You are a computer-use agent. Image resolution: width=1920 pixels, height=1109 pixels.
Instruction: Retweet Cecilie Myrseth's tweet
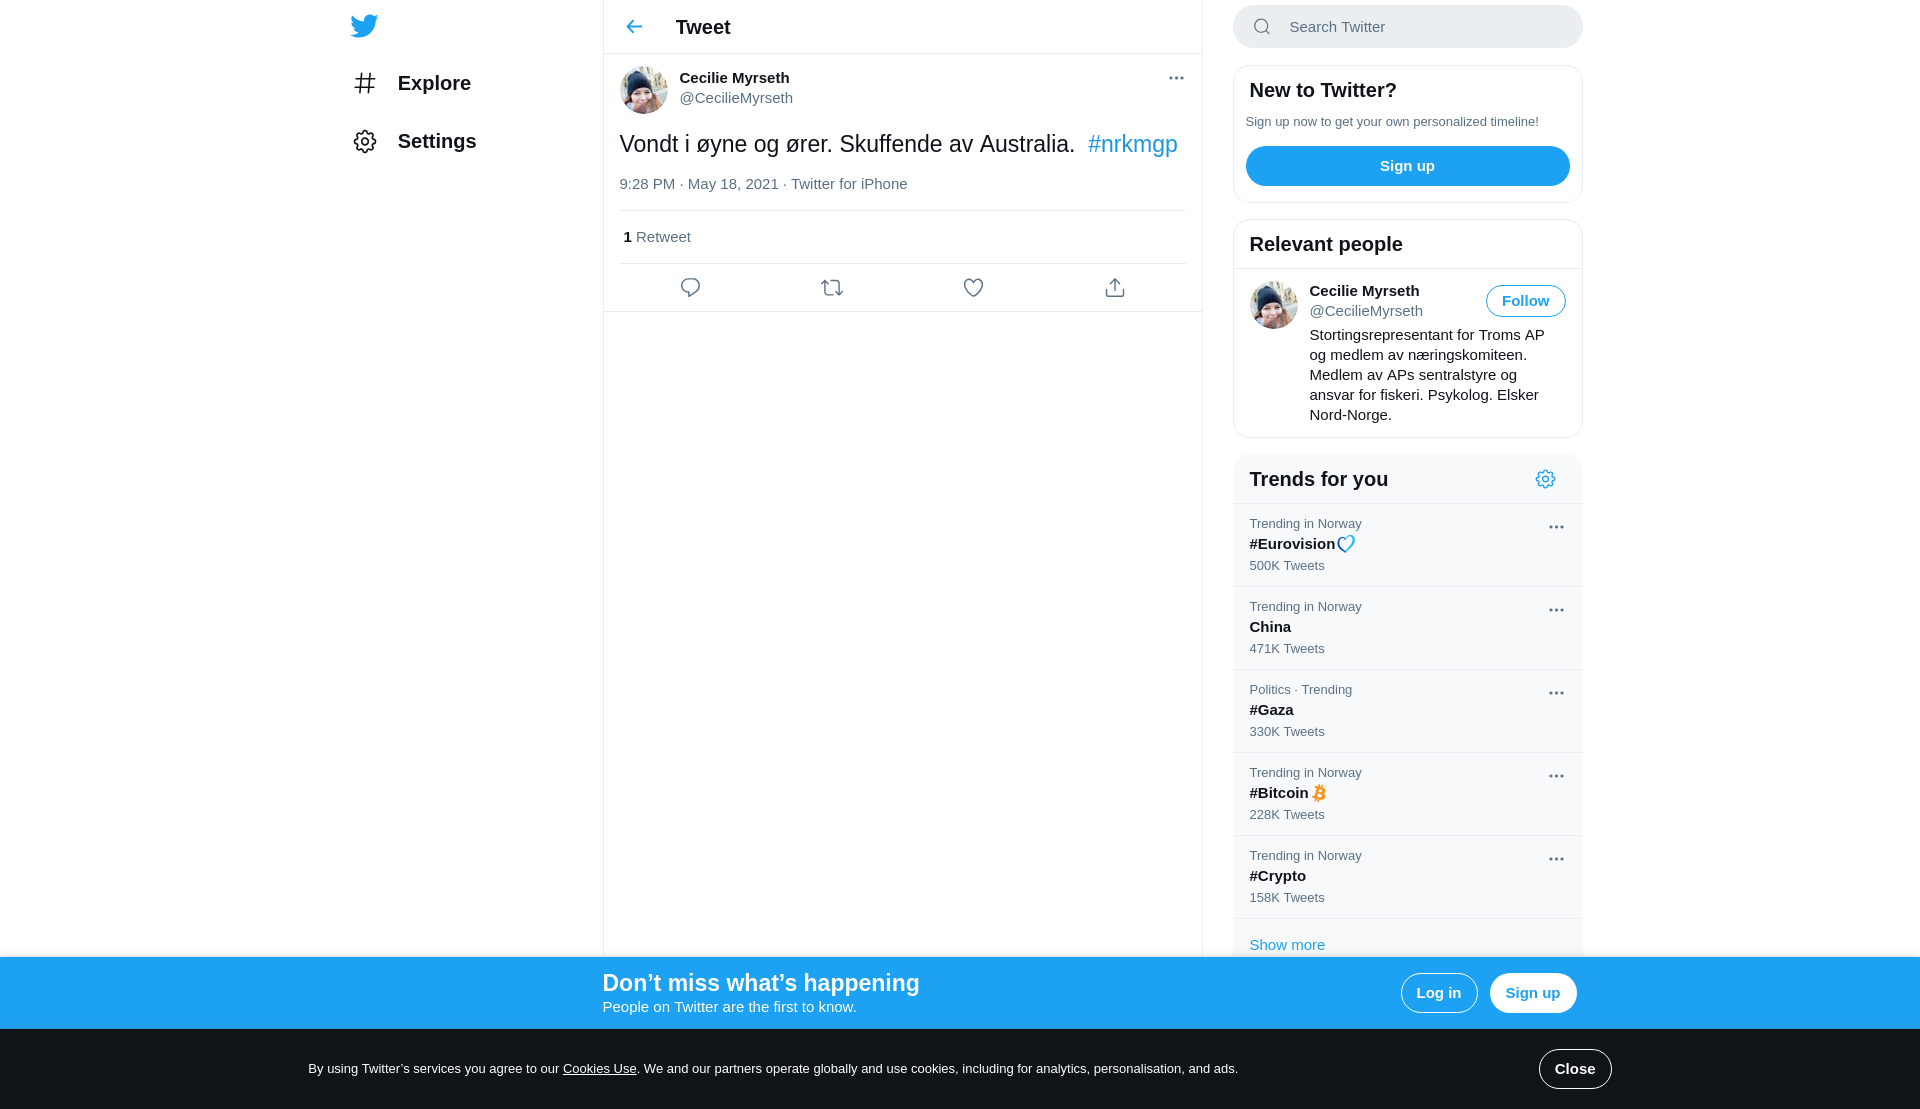832,288
